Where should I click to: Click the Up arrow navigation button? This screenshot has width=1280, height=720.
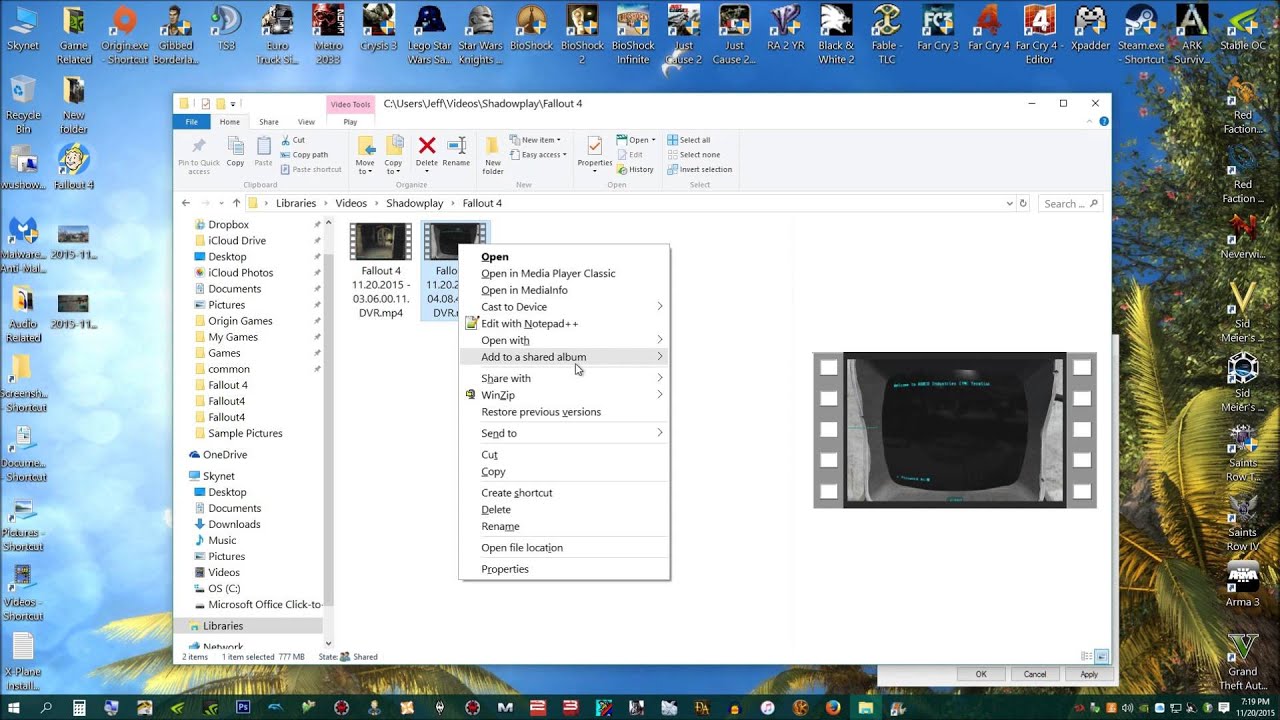tap(236, 203)
